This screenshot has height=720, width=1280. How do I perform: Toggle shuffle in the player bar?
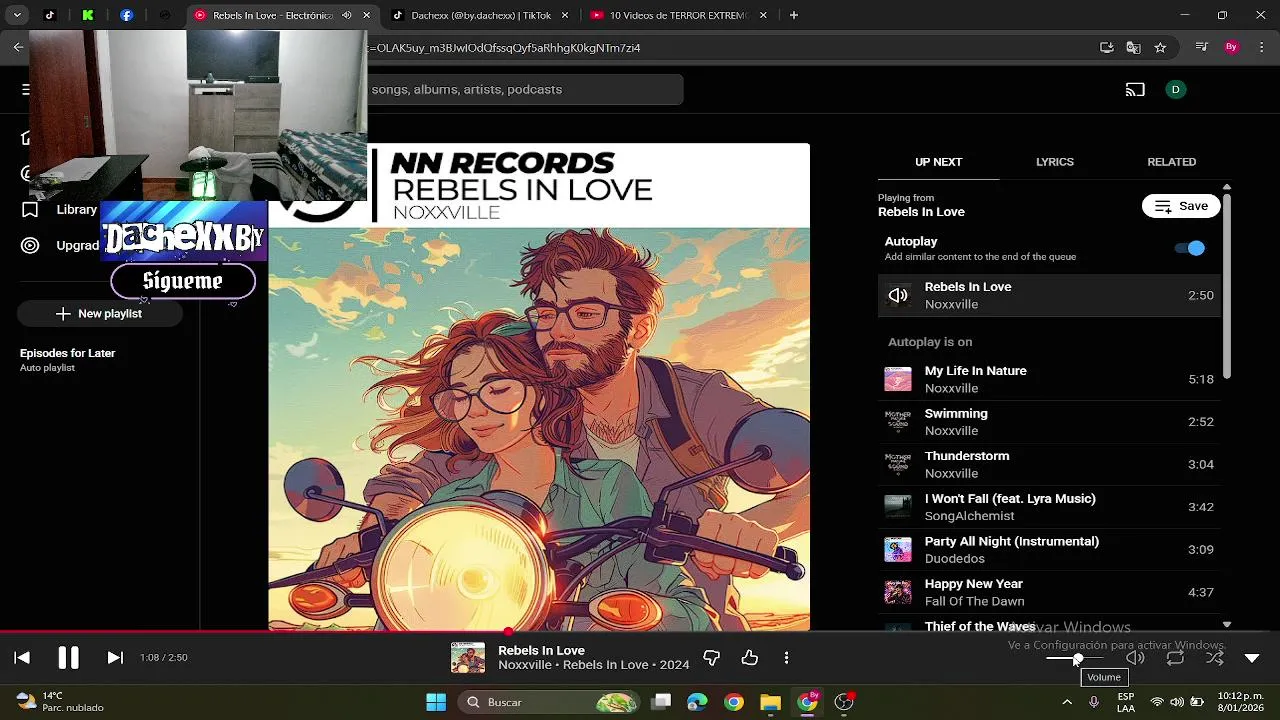[1214, 657]
